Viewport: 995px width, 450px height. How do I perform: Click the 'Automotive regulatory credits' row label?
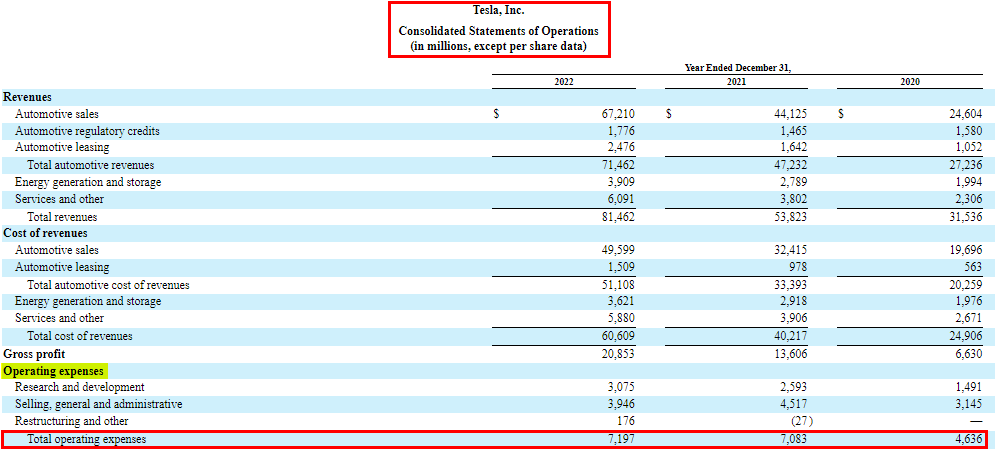pos(87,131)
